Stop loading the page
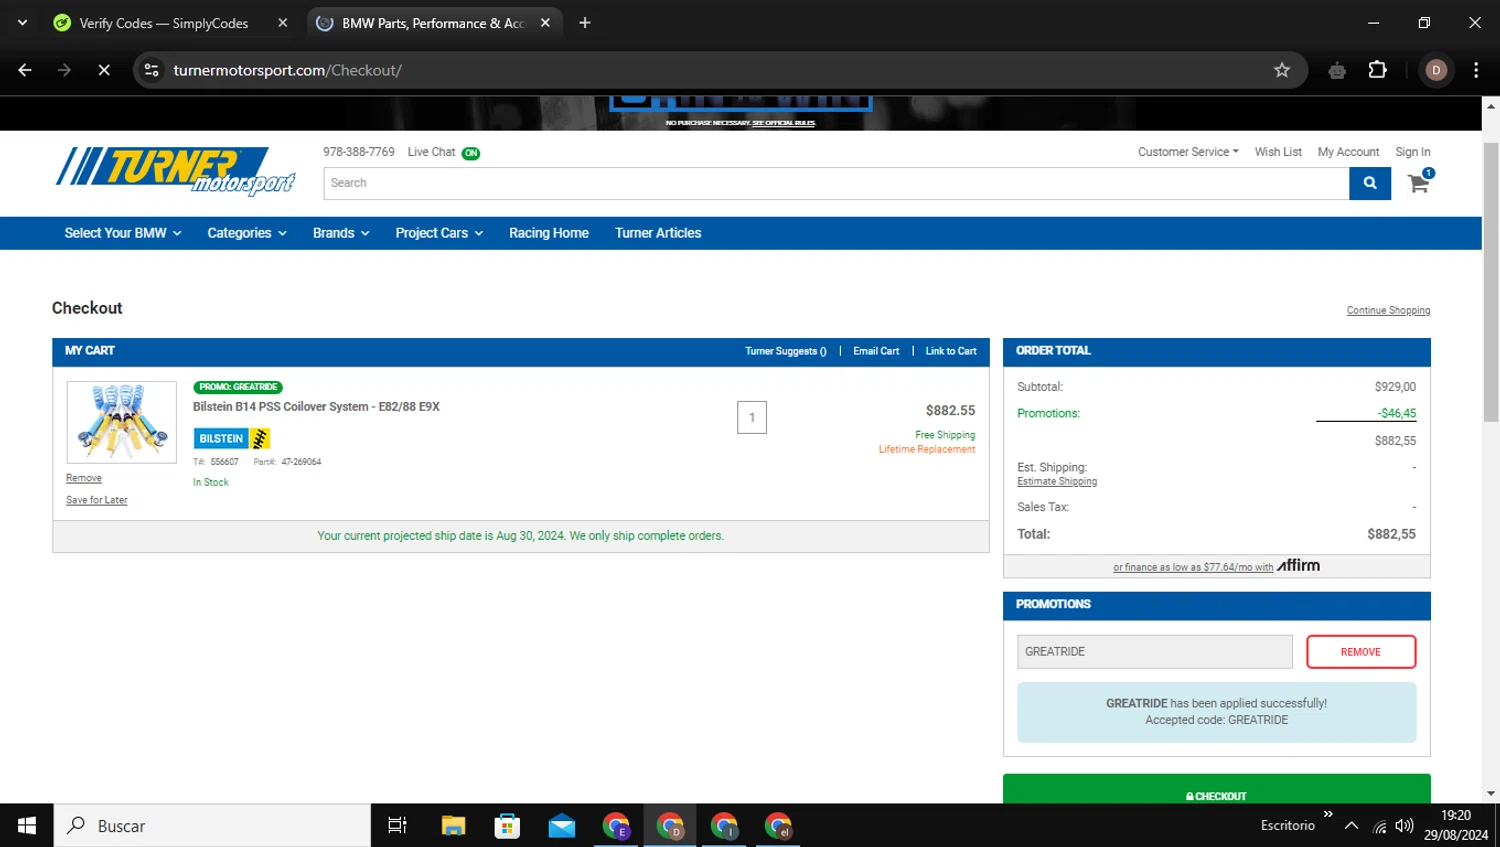The height and width of the screenshot is (847, 1500). click(x=104, y=70)
